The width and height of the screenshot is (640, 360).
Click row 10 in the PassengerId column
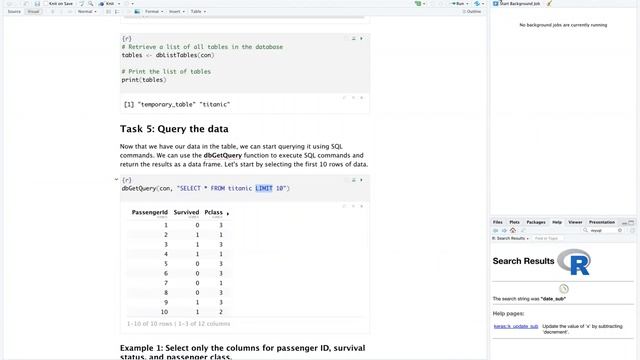(164, 312)
